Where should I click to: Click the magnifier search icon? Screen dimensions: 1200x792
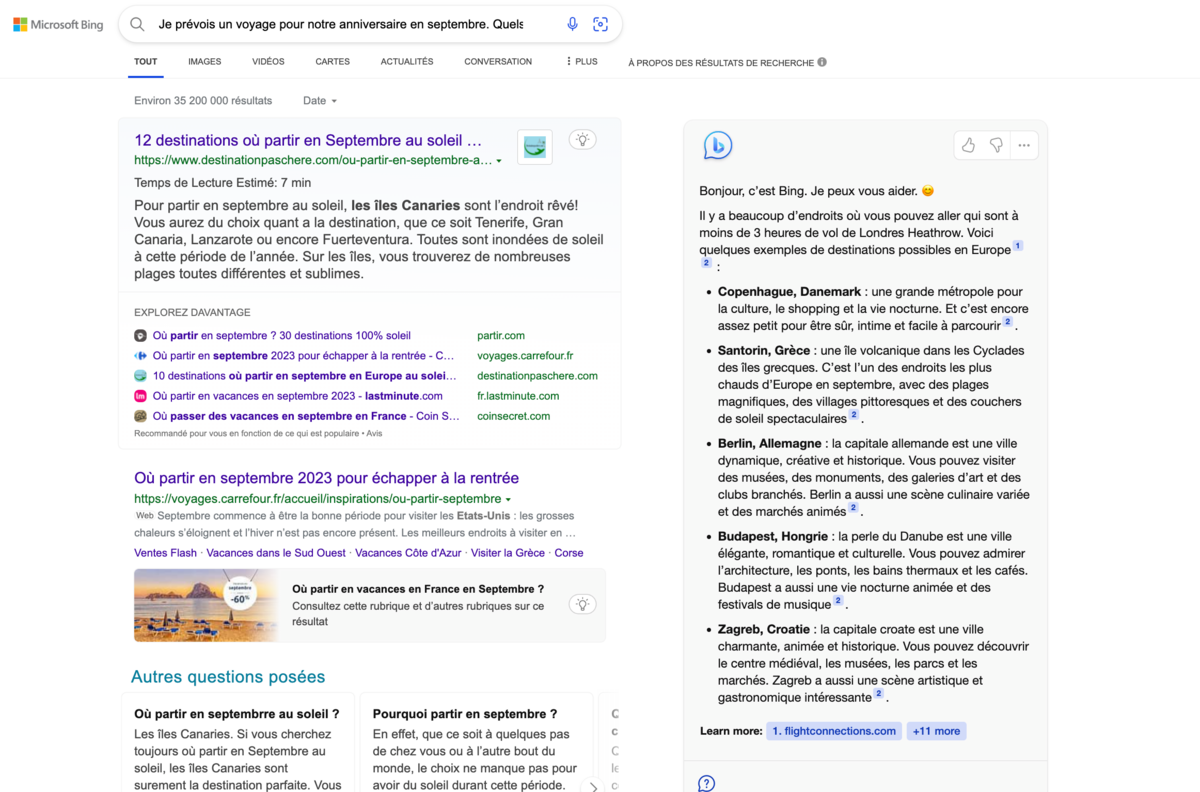coord(138,24)
